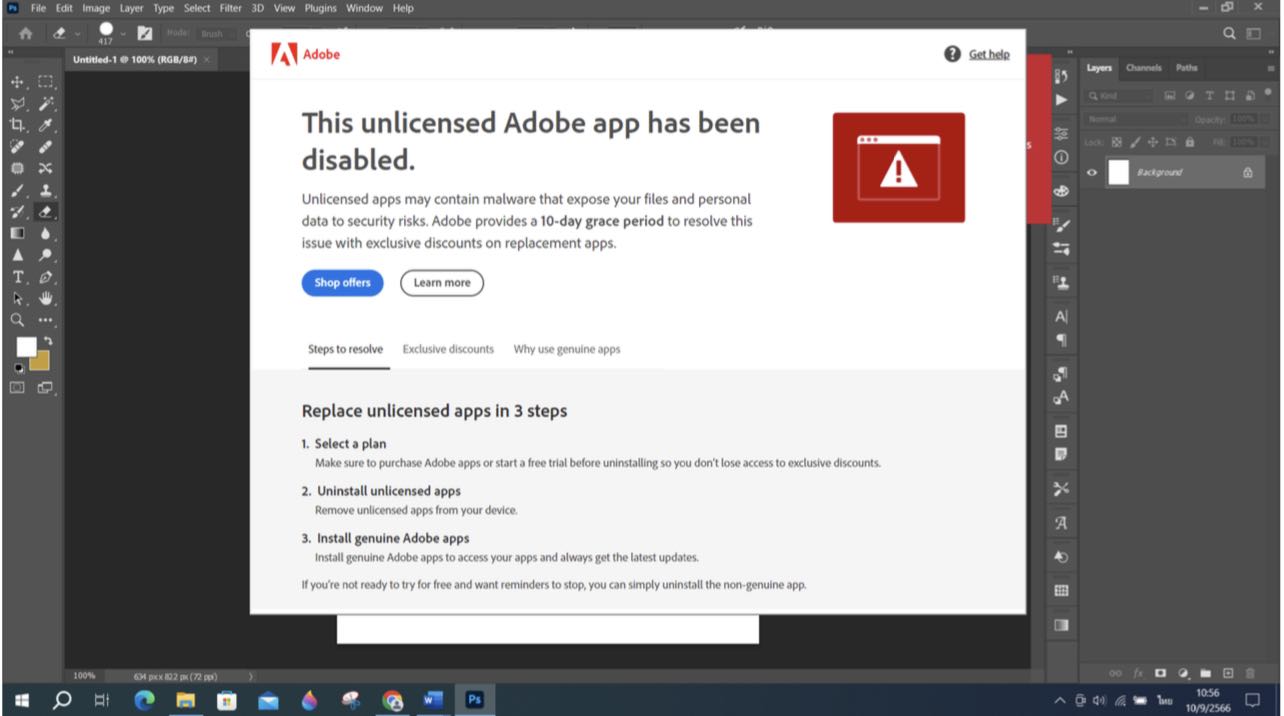Select the Move tool

click(x=18, y=82)
